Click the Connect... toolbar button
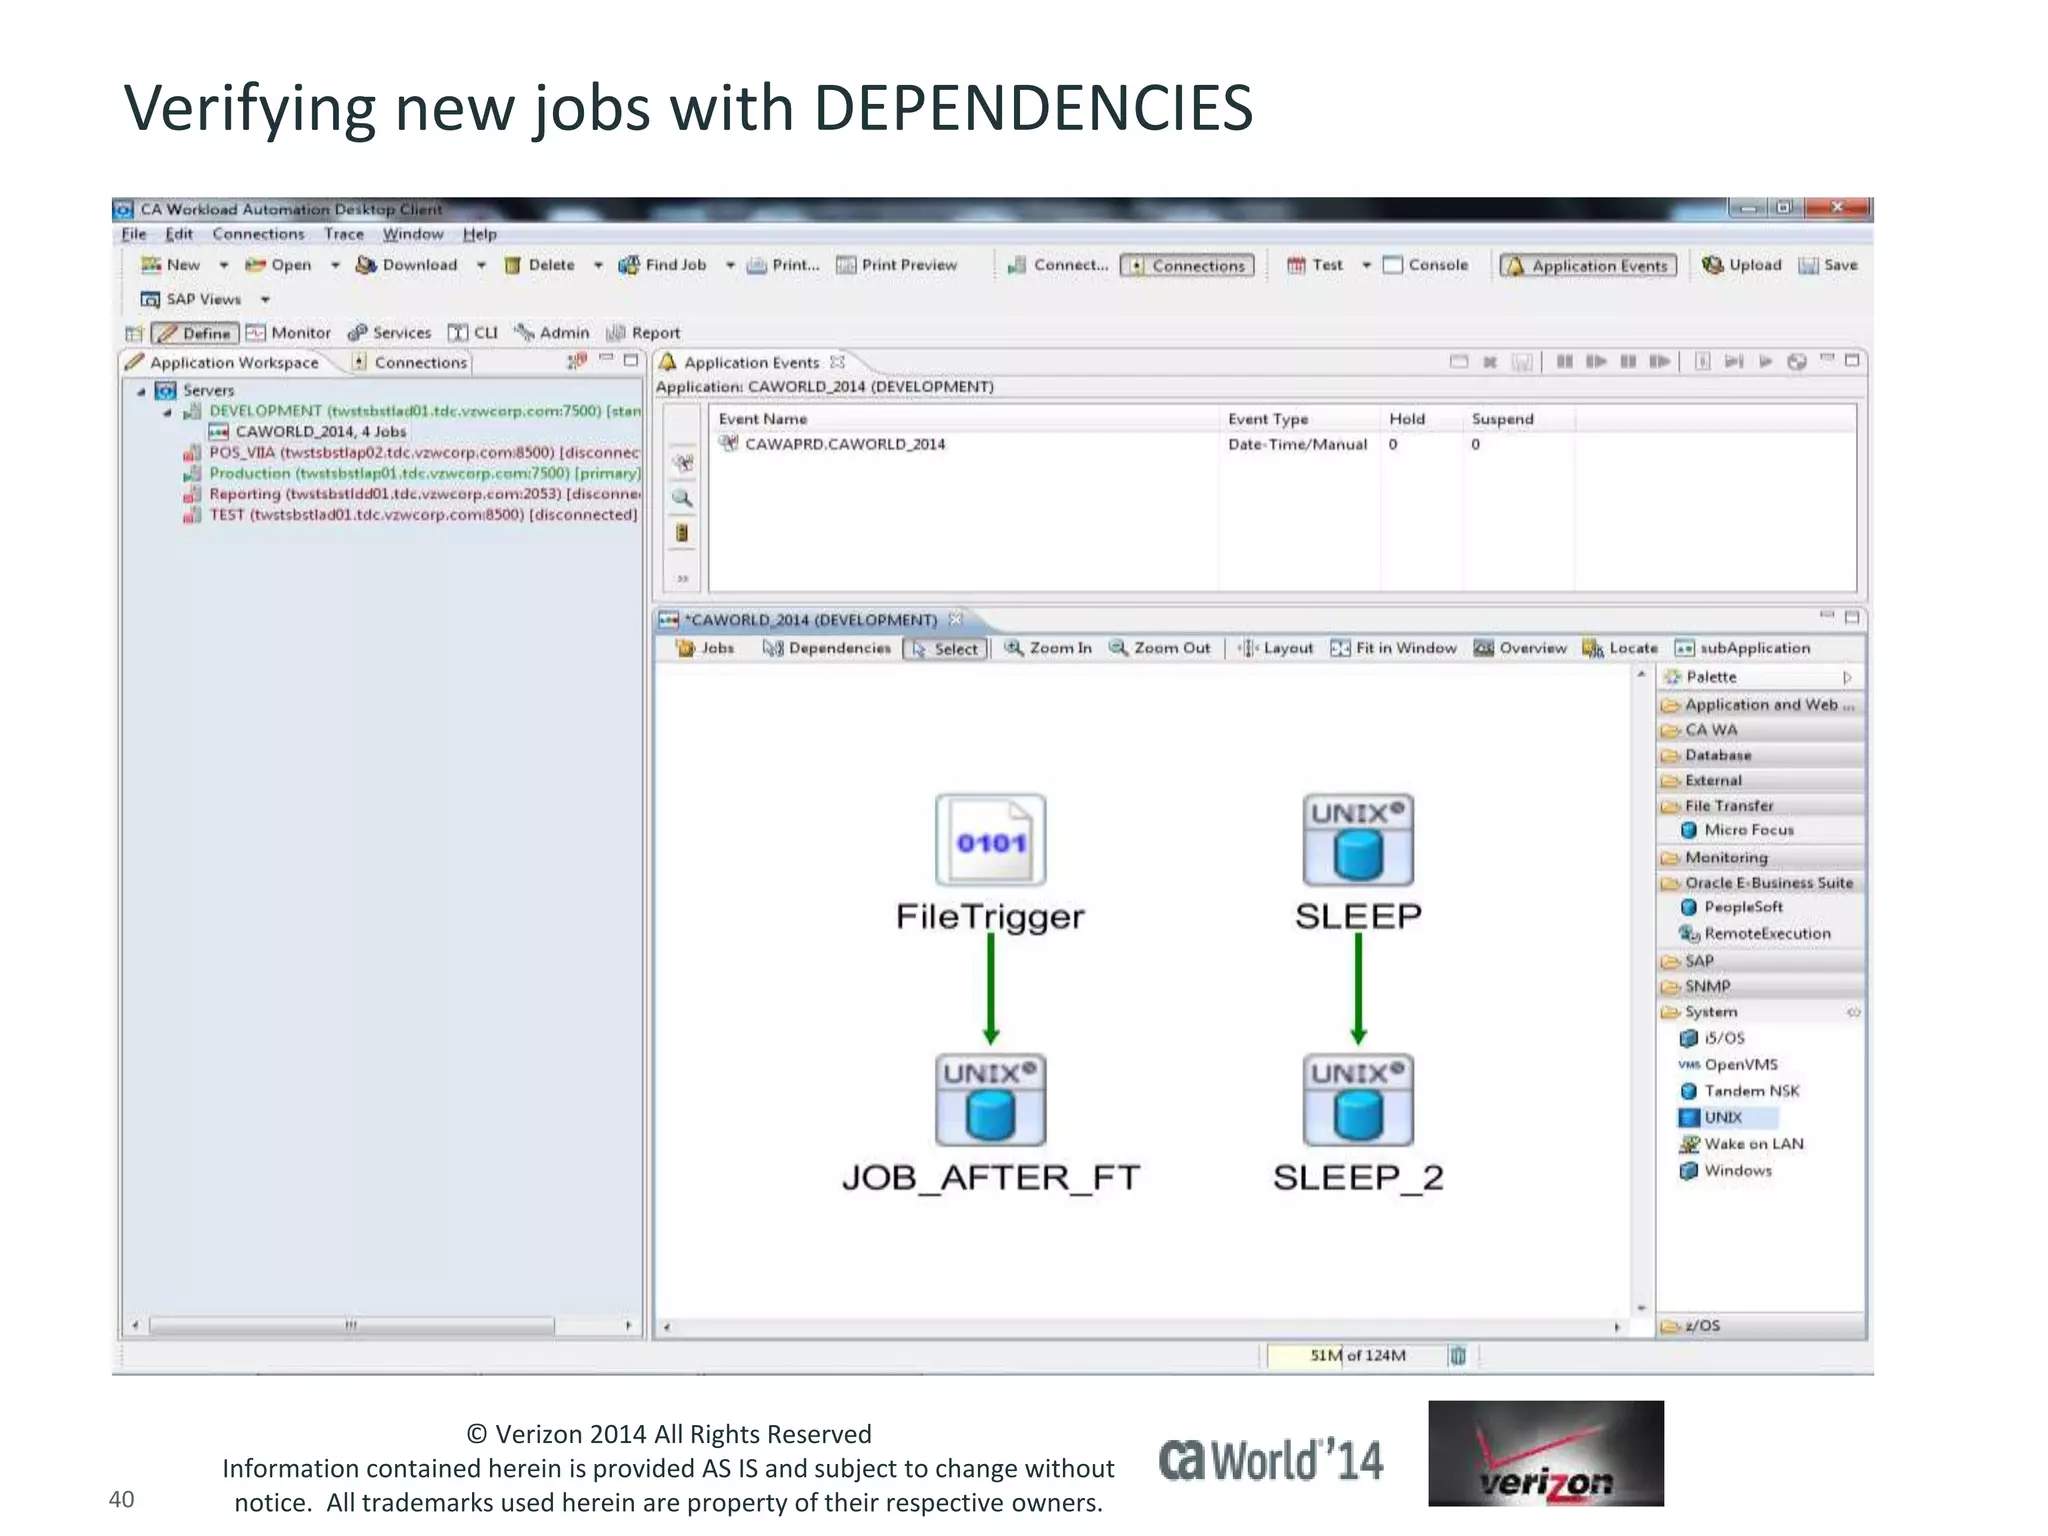 [1058, 265]
